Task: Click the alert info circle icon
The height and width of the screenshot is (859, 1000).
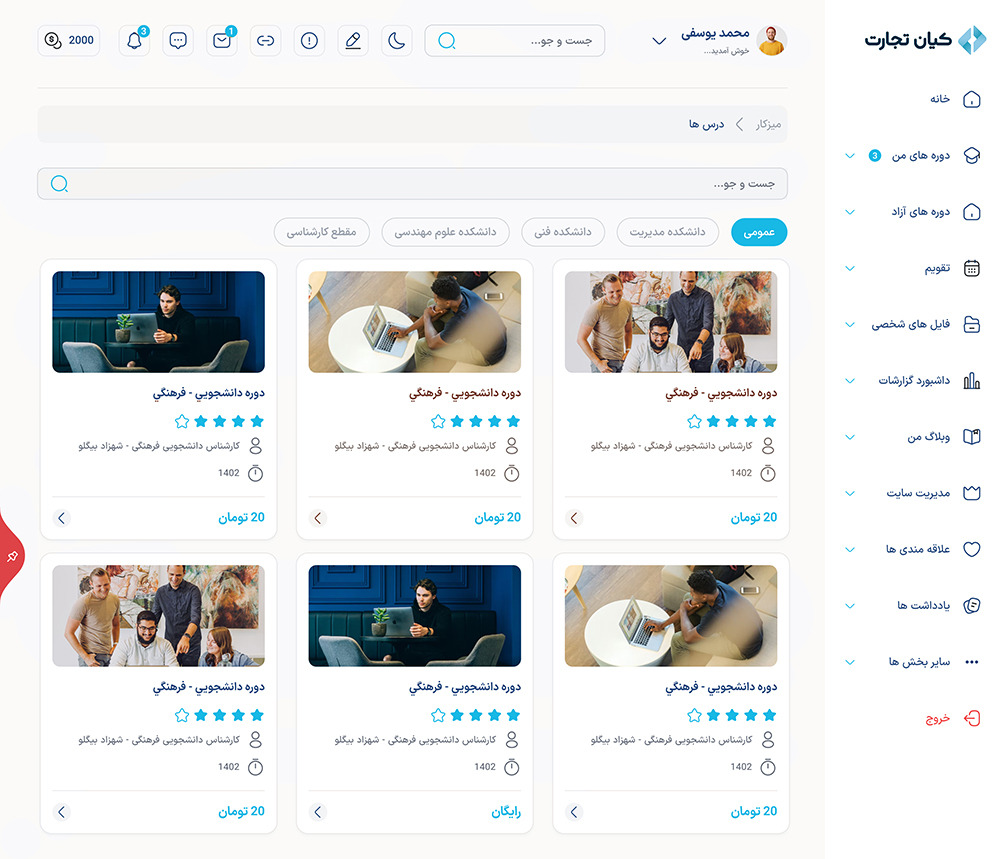Action: [309, 41]
